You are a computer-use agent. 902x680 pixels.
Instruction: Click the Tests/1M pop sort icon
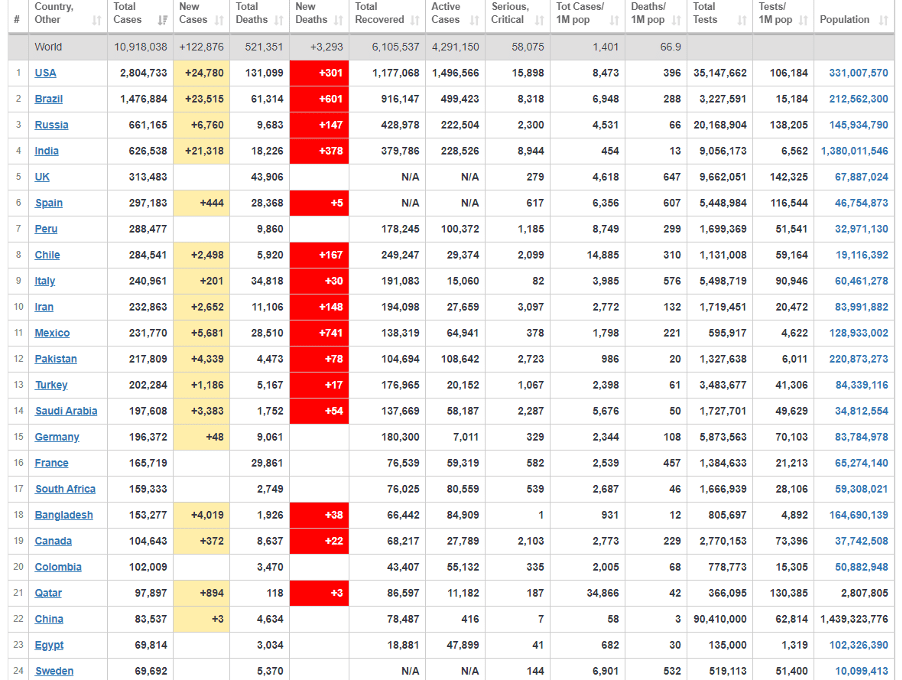(803, 21)
